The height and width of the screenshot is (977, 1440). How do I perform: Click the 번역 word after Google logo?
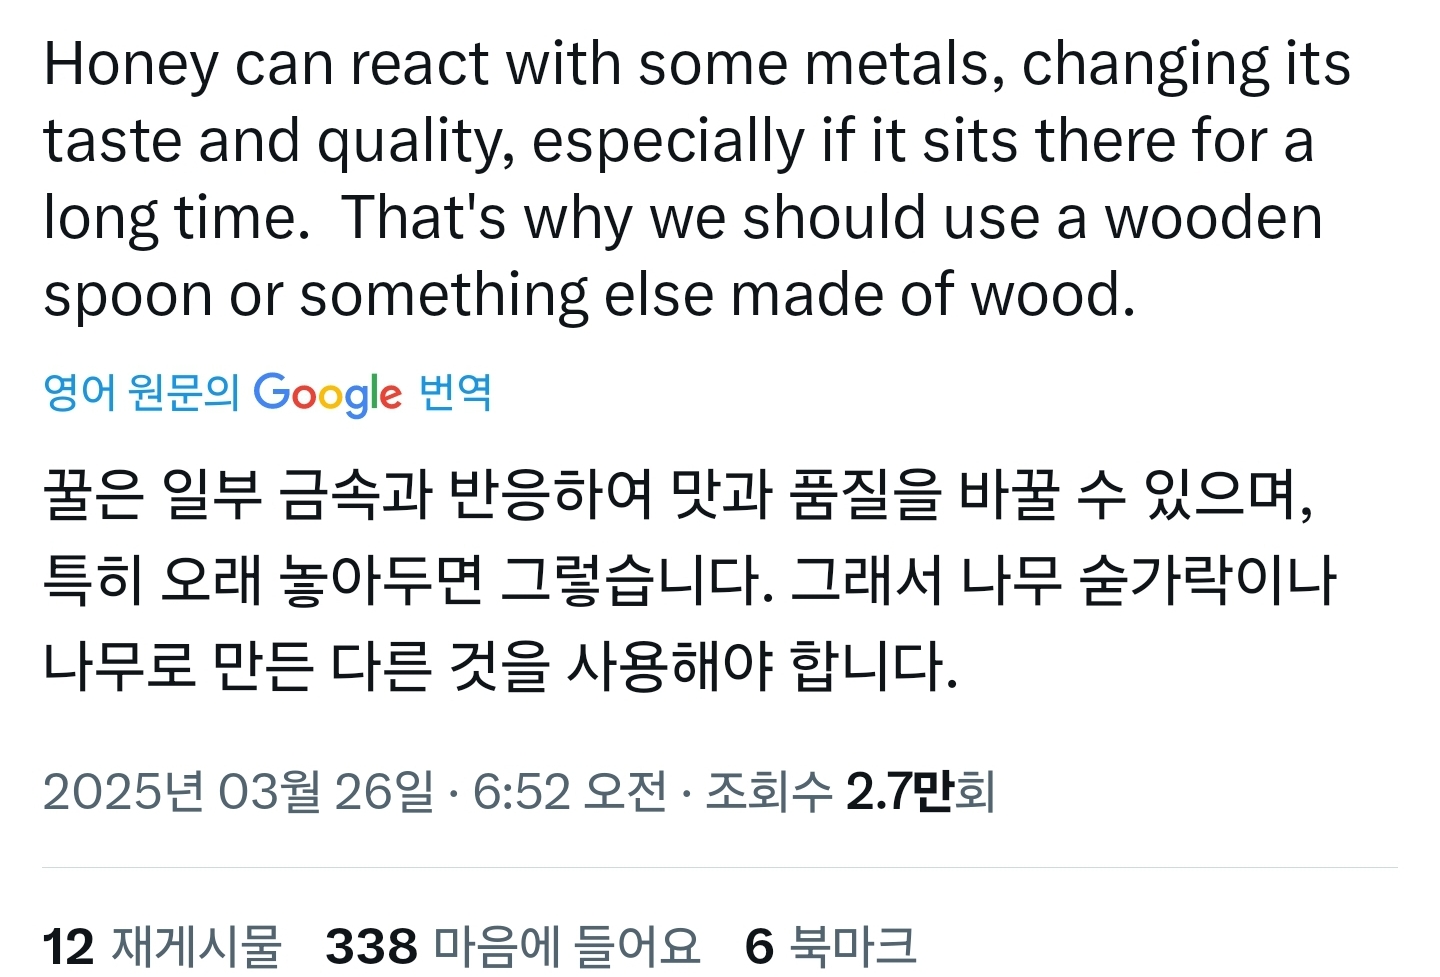pyautogui.click(x=455, y=392)
